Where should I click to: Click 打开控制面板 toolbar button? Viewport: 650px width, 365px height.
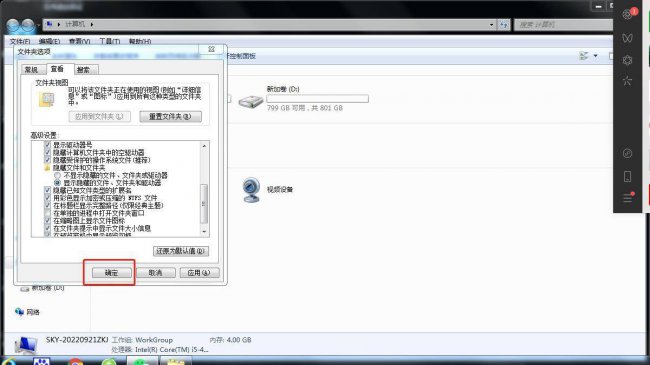[x=240, y=56]
